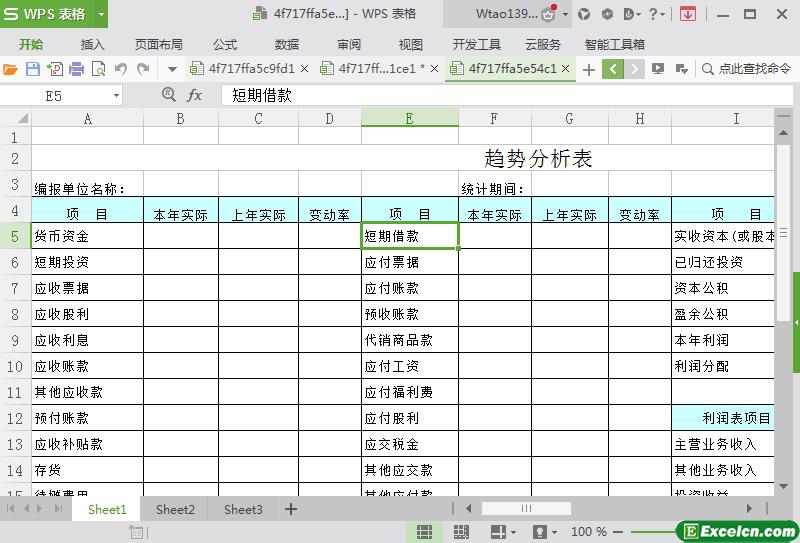Add a new document tab
This screenshot has height=543, width=800.
tap(589, 69)
